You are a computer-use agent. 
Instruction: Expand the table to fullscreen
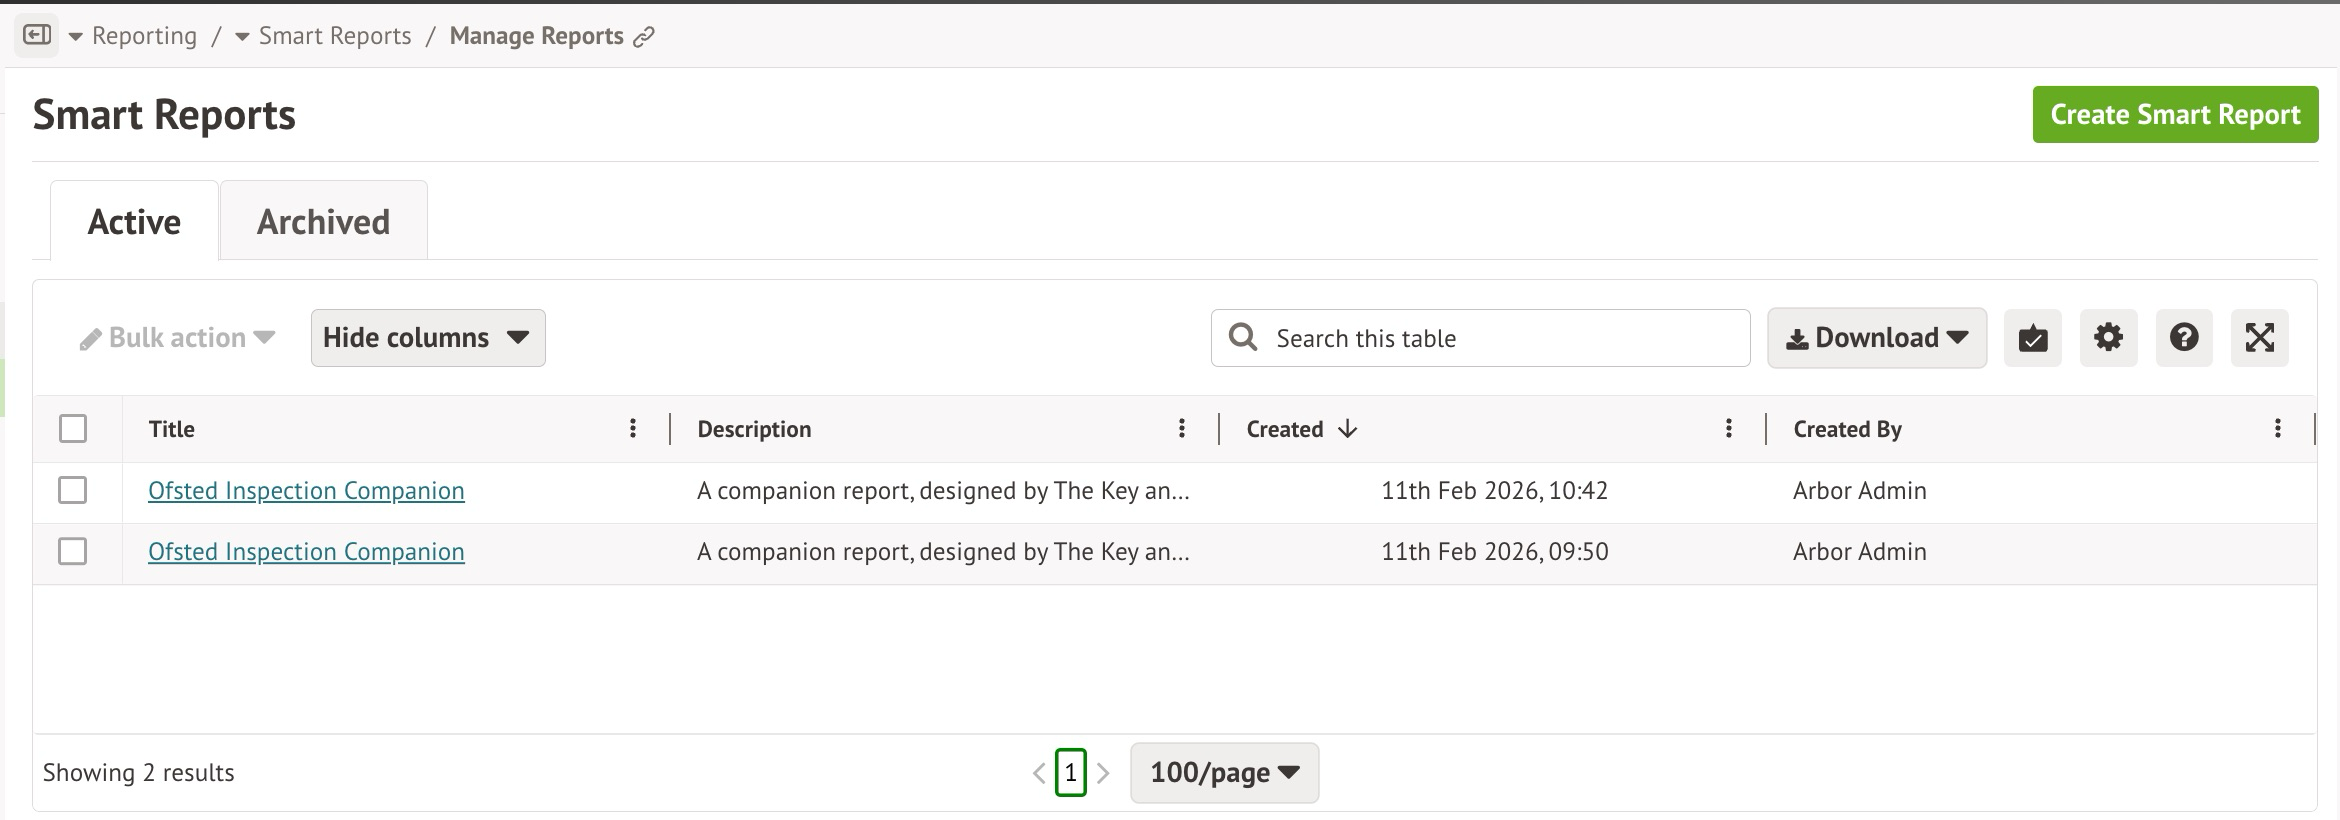(2259, 338)
